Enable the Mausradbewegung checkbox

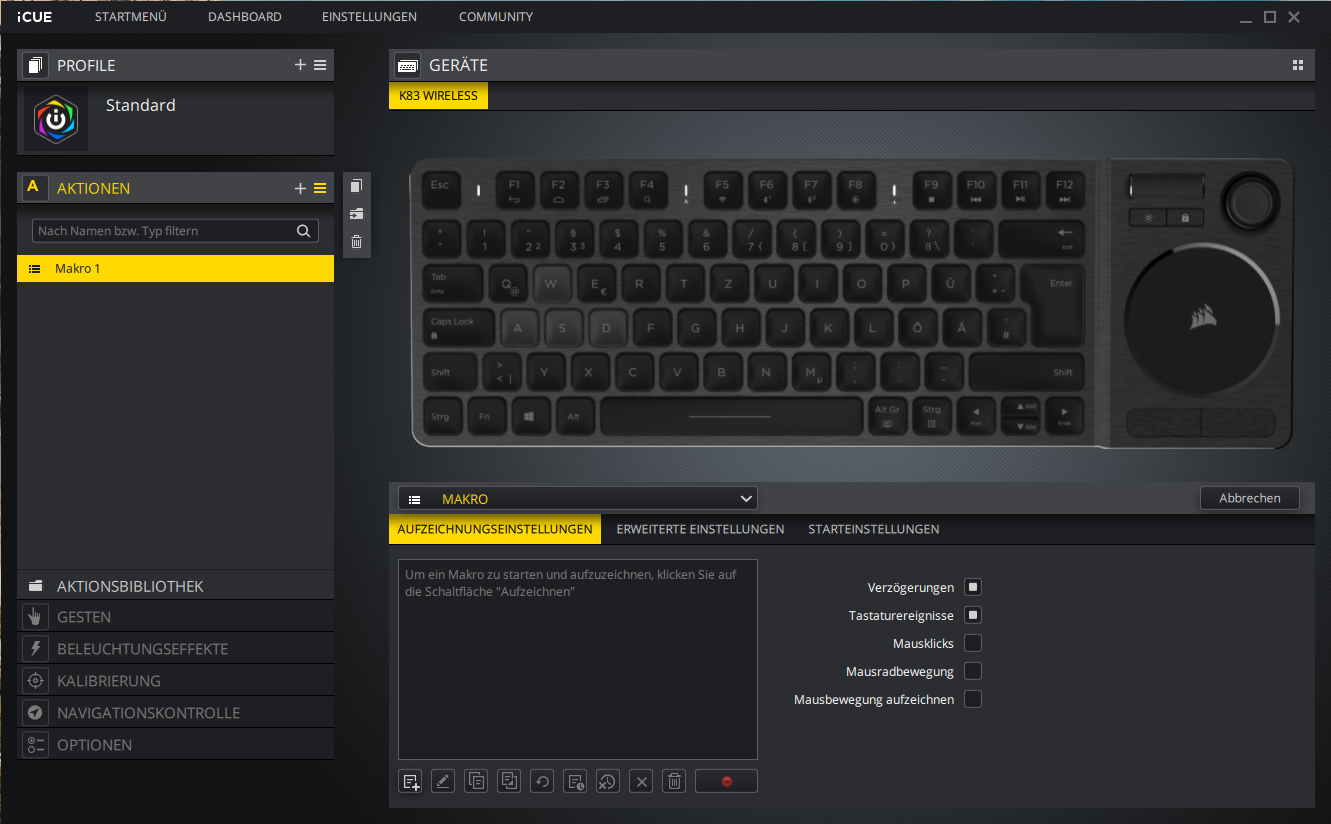pos(972,671)
